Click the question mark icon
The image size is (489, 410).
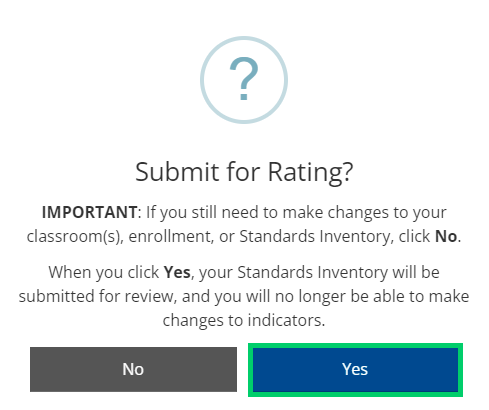(244, 79)
